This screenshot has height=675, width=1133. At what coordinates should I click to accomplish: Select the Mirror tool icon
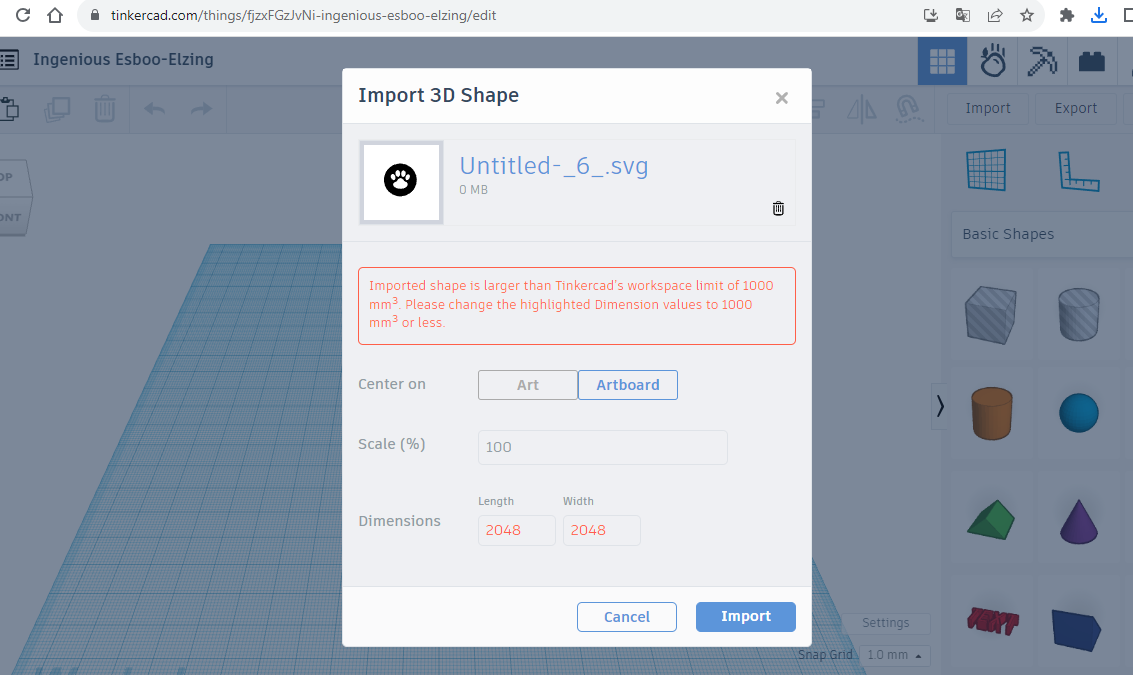tap(861, 109)
